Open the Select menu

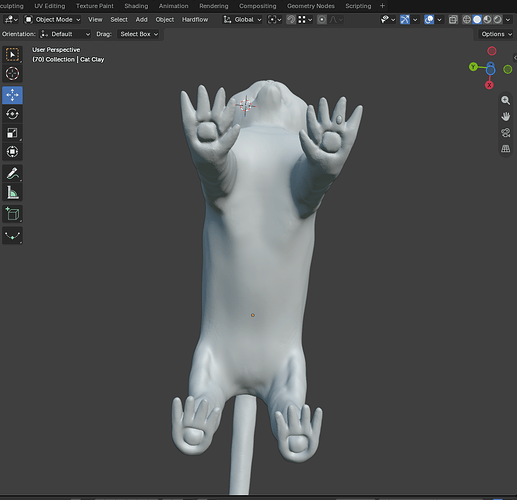[119, 20]
